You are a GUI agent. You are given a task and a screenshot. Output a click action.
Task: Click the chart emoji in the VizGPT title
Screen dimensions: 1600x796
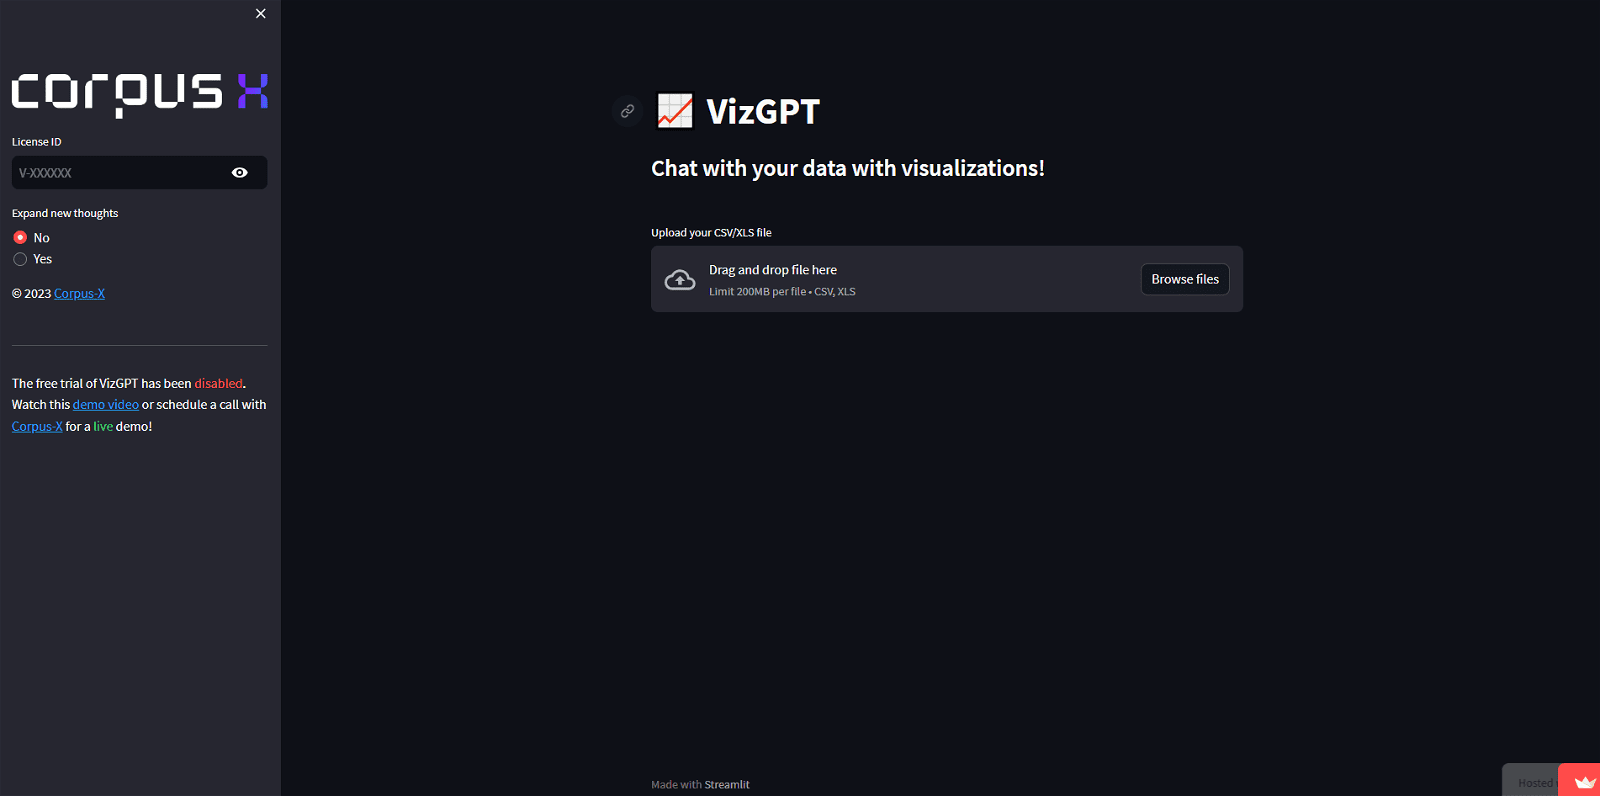(x=676, y=111)
